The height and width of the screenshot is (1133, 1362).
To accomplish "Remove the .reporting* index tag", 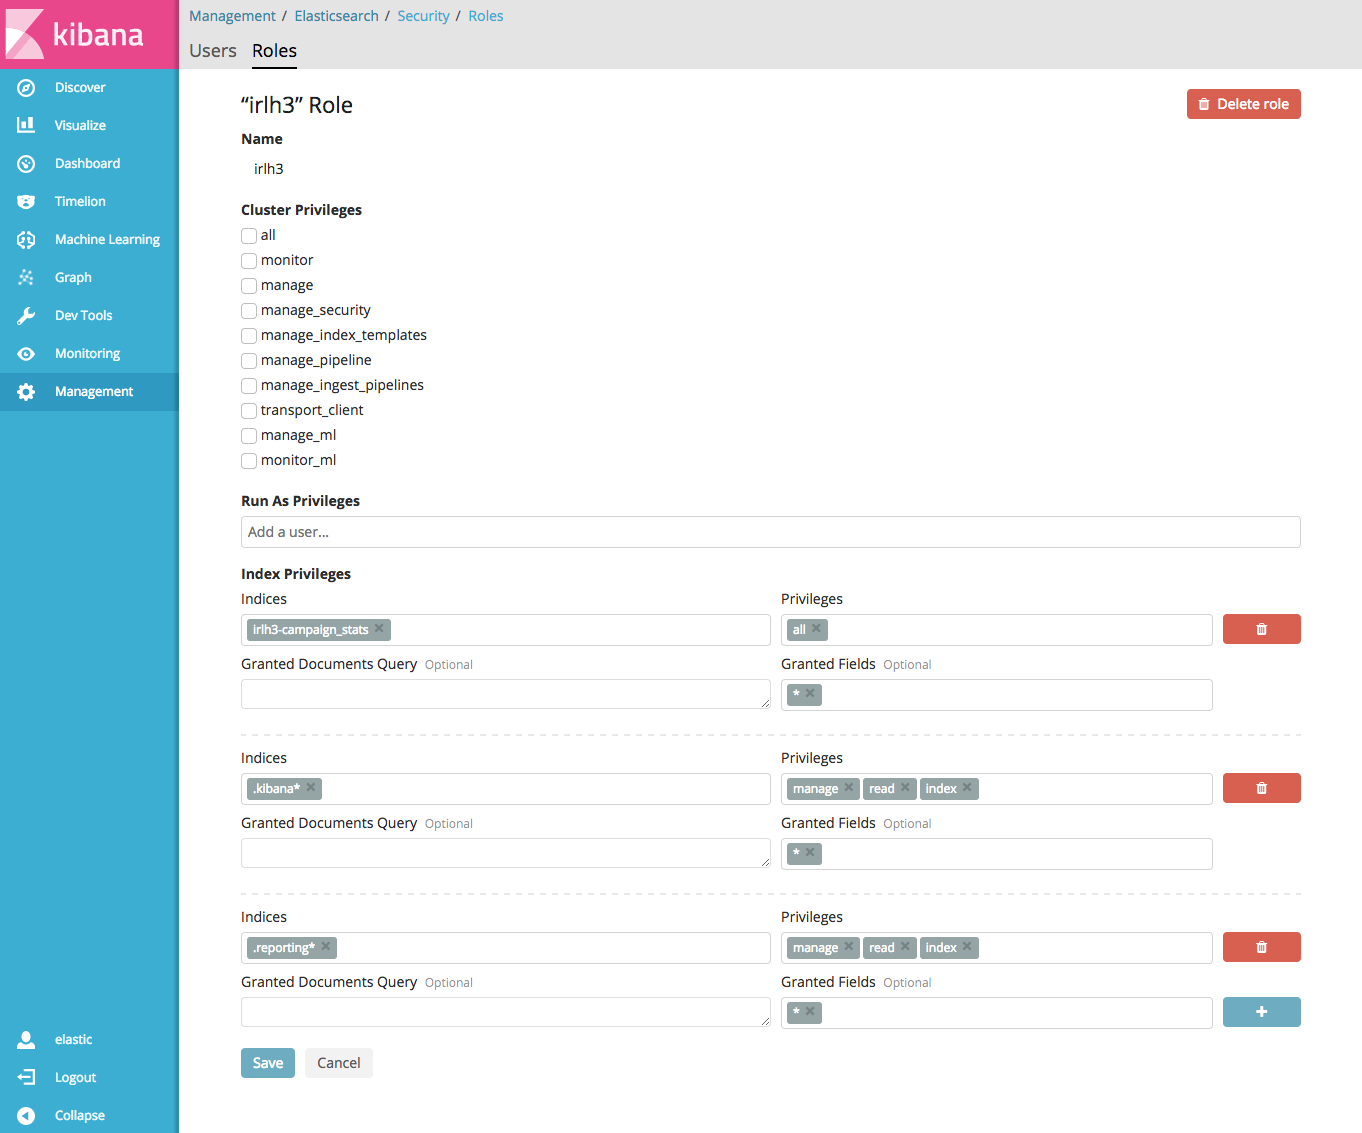I will click(326, 947).
